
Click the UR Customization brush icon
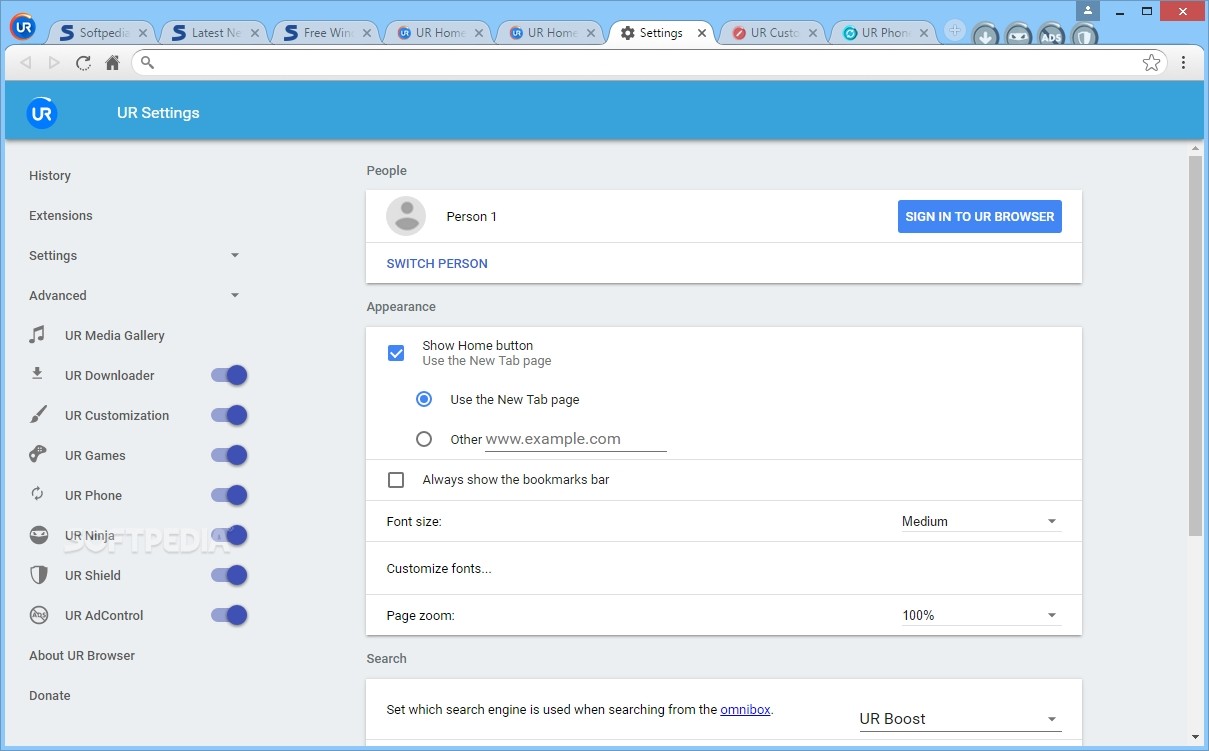coord(38,415)
